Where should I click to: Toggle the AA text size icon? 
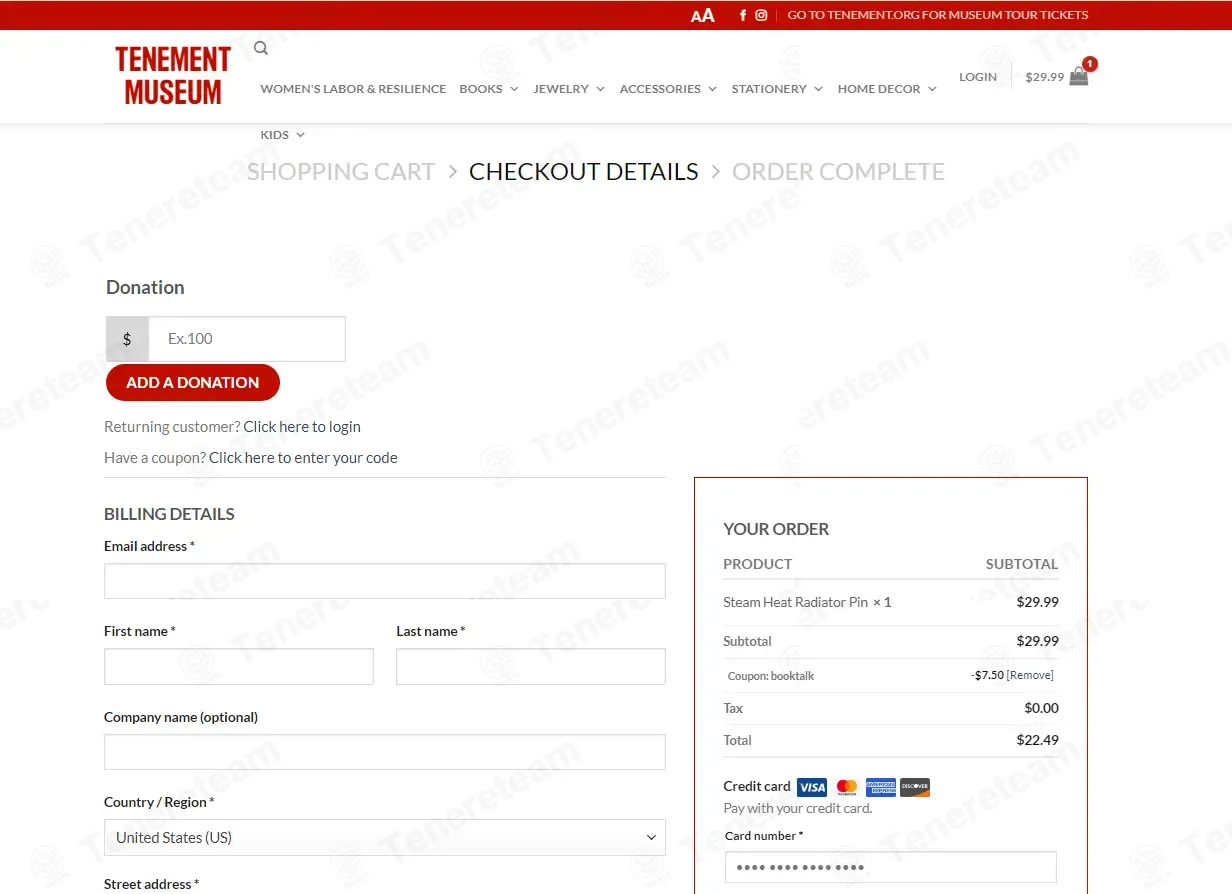(703, 15)
